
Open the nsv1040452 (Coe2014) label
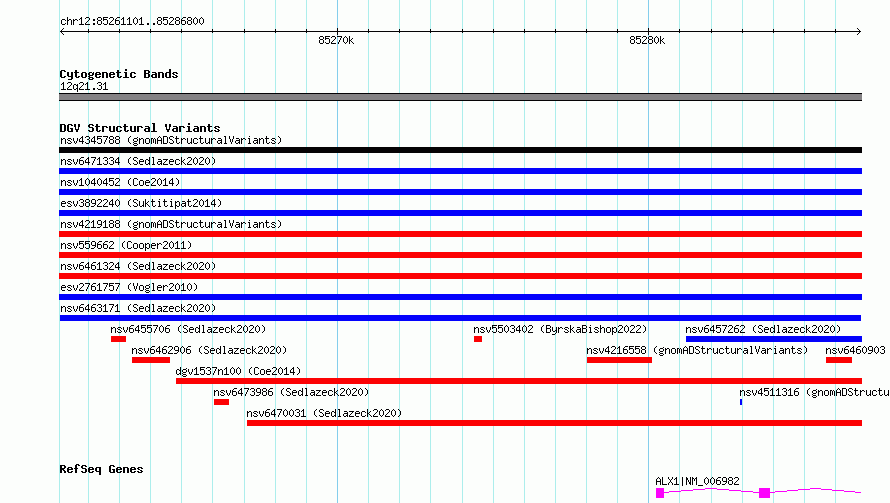click(x=120, y=182)
